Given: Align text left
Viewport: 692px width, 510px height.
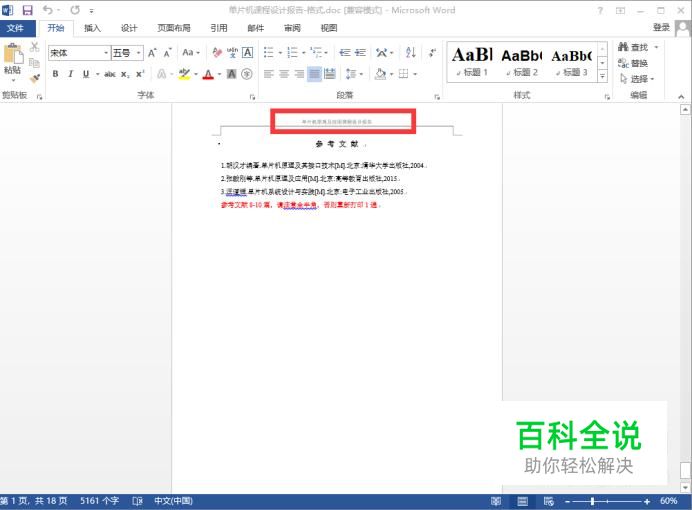Looking at the screenshot, I should 269,74.
